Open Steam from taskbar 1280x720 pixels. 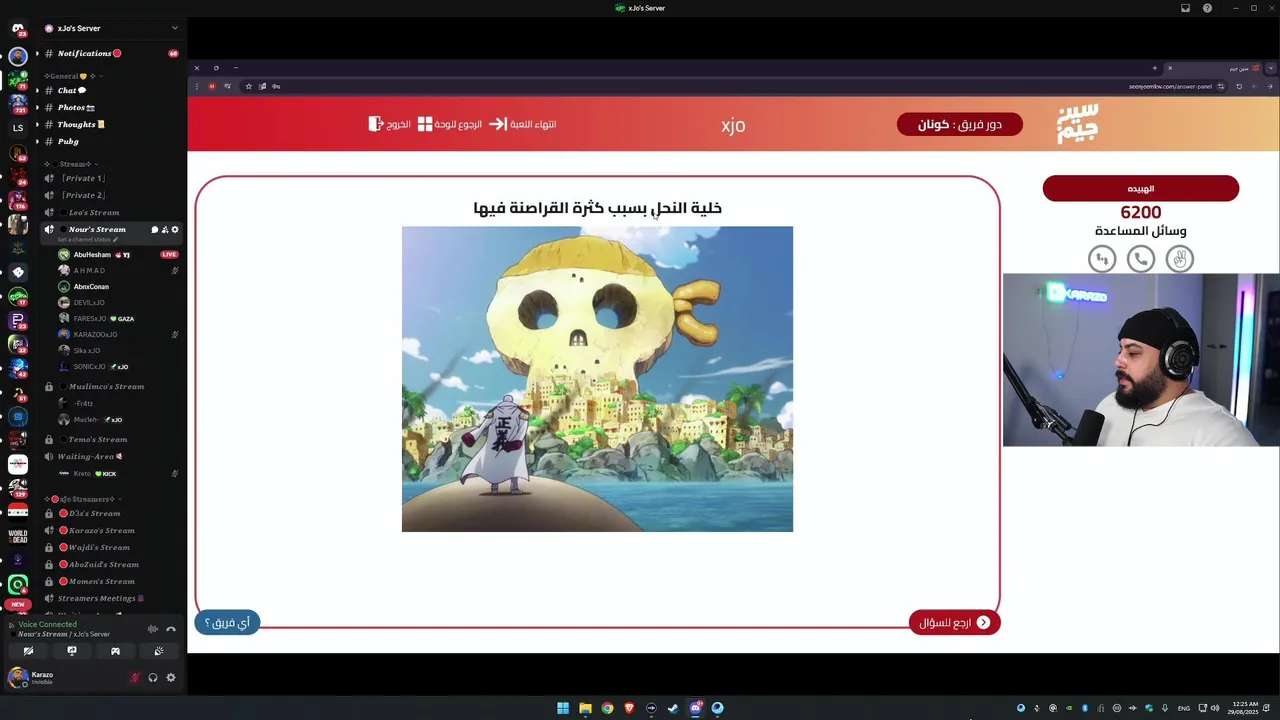[x=673, y=708]
